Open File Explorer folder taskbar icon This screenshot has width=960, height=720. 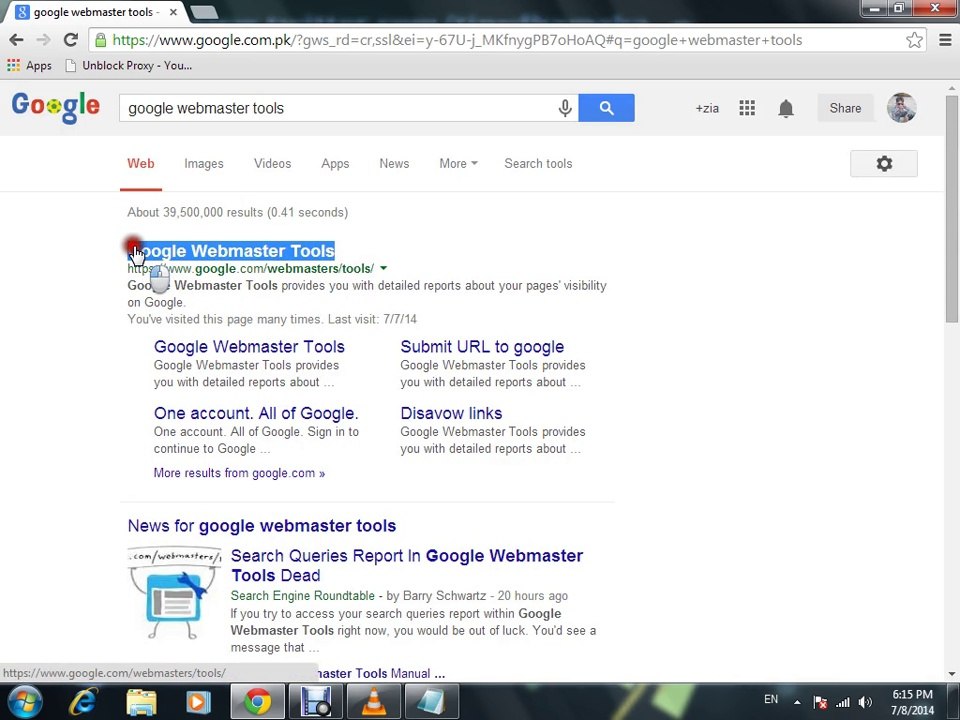pyautogui.click(x=141, y=702)
